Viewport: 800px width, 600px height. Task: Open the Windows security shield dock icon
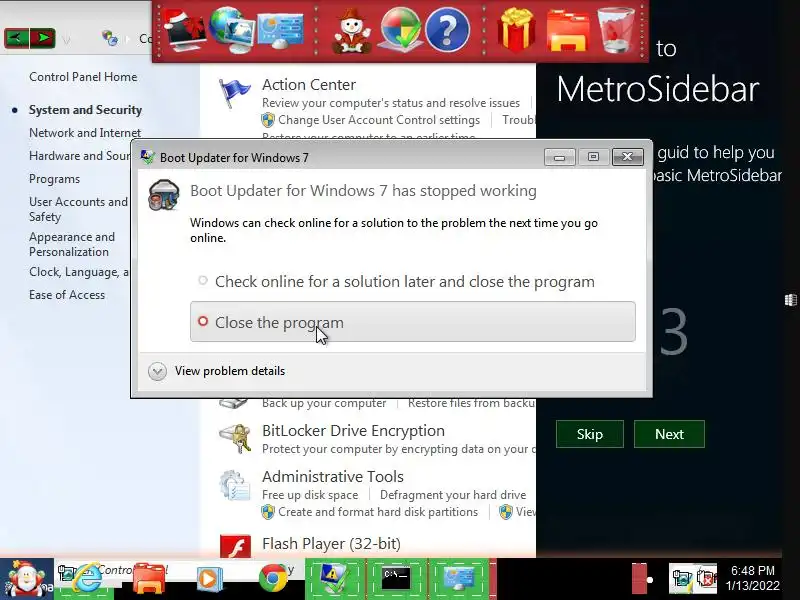point(401,30)
